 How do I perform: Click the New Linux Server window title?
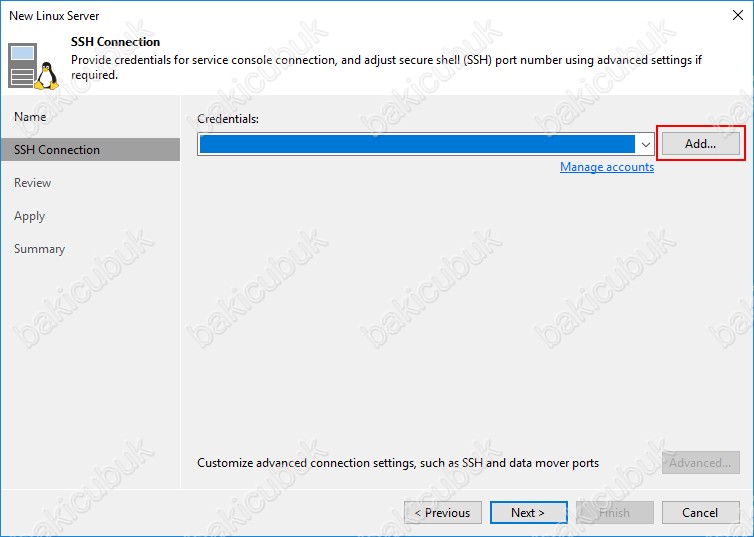(54, 15)
